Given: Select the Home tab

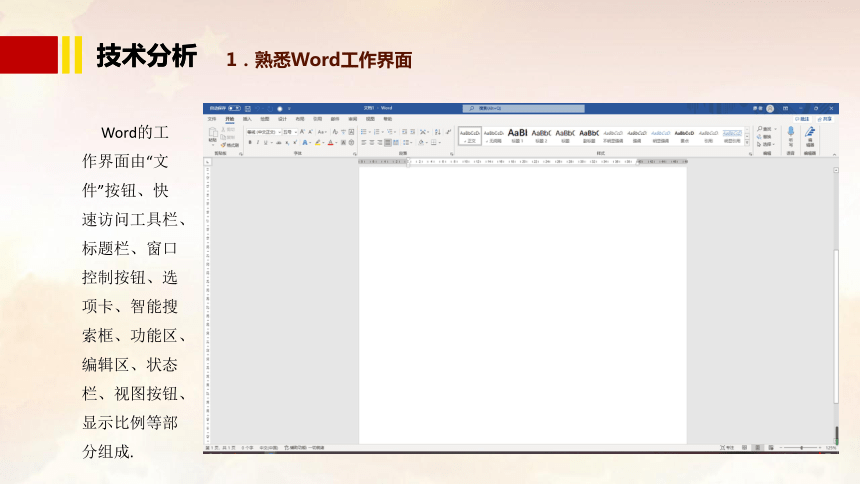Looking at the screenshot, I should tap(230, 119).
